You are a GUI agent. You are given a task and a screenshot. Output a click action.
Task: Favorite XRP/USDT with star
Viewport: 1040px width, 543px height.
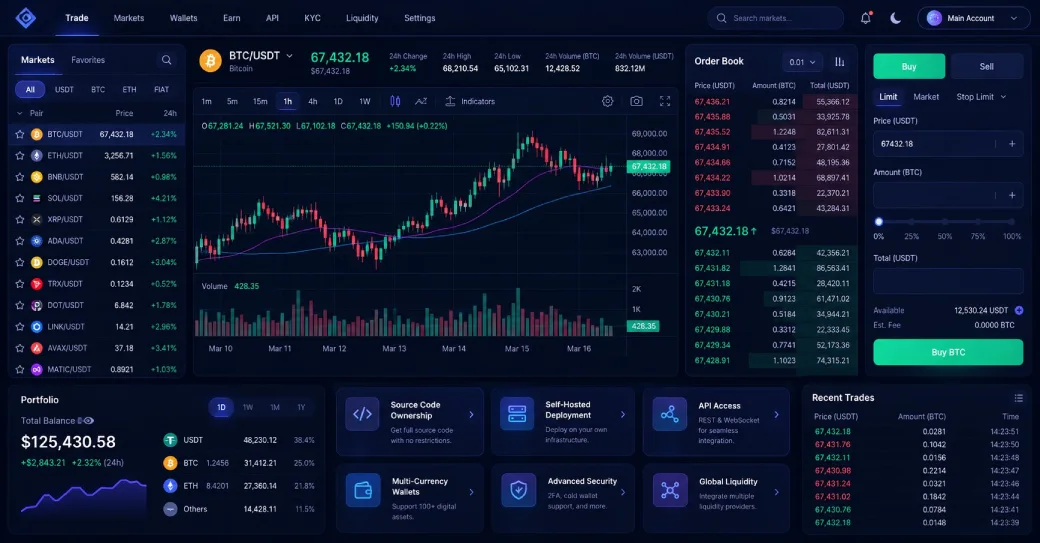point(20,219)
